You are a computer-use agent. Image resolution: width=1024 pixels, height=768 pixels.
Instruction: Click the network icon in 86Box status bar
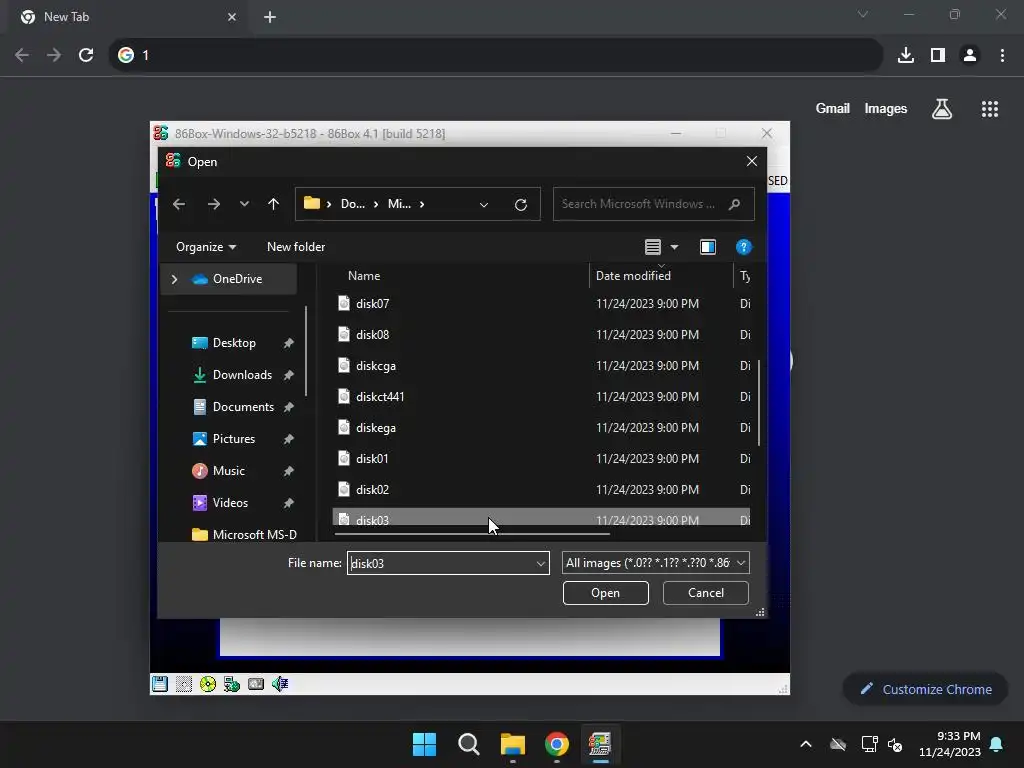coord(232,684)
